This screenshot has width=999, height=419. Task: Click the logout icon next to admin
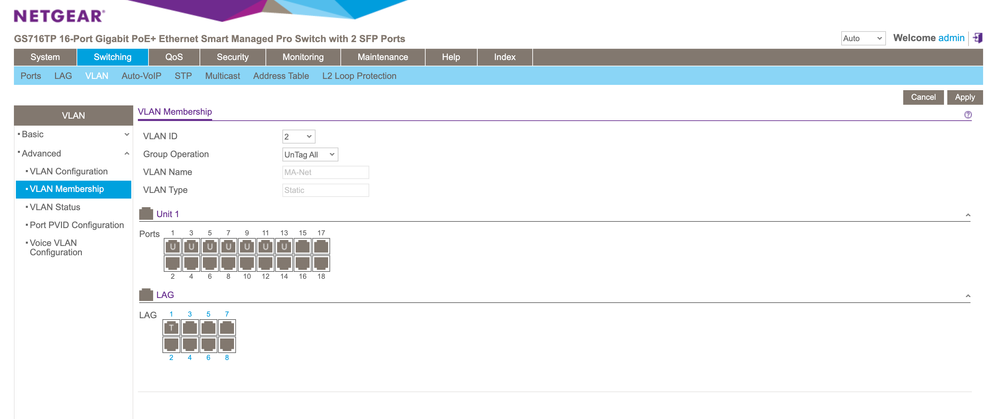978,38
